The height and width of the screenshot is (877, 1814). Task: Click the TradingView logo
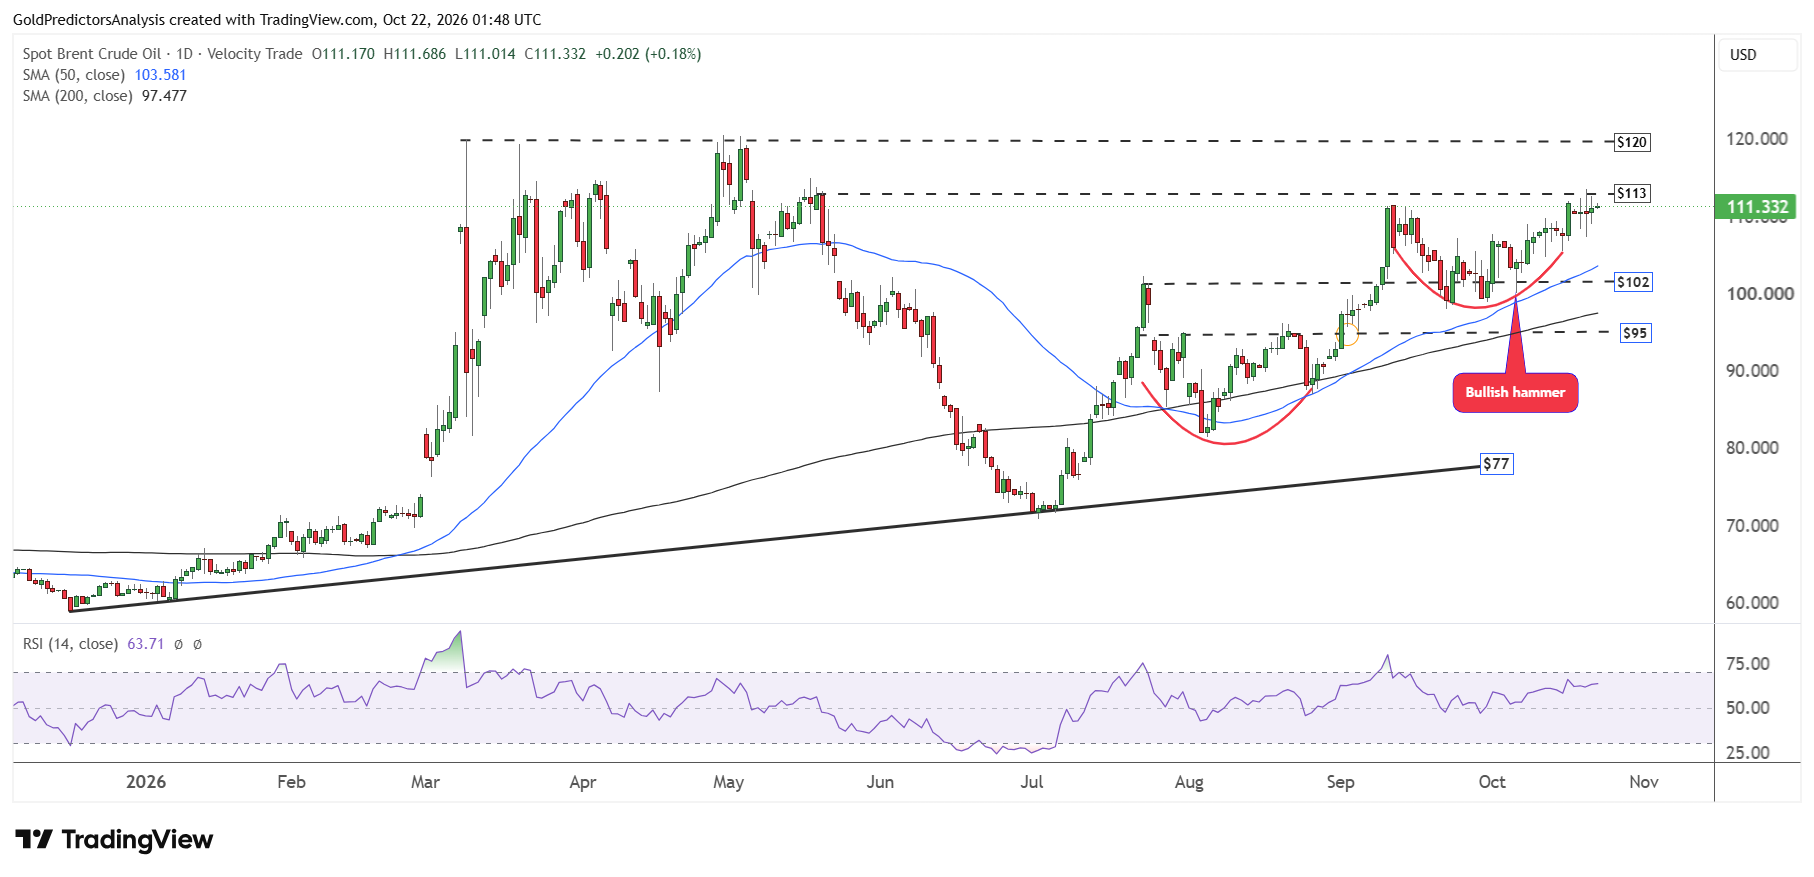pos(114,839)
